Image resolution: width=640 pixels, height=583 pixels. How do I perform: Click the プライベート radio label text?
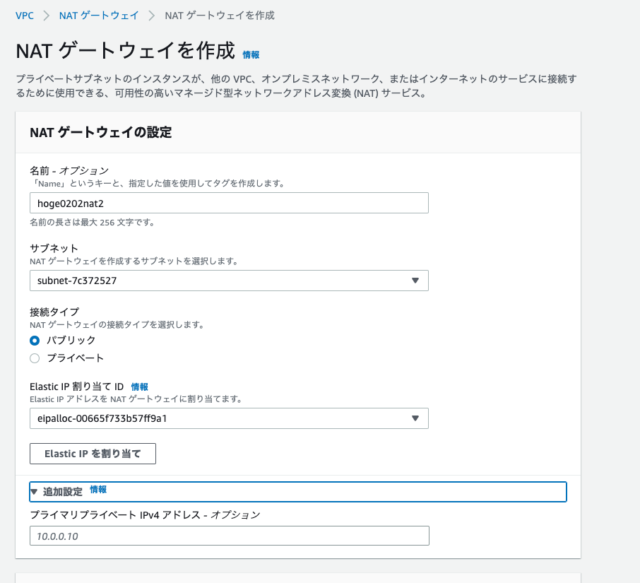[x=75, y=358]
